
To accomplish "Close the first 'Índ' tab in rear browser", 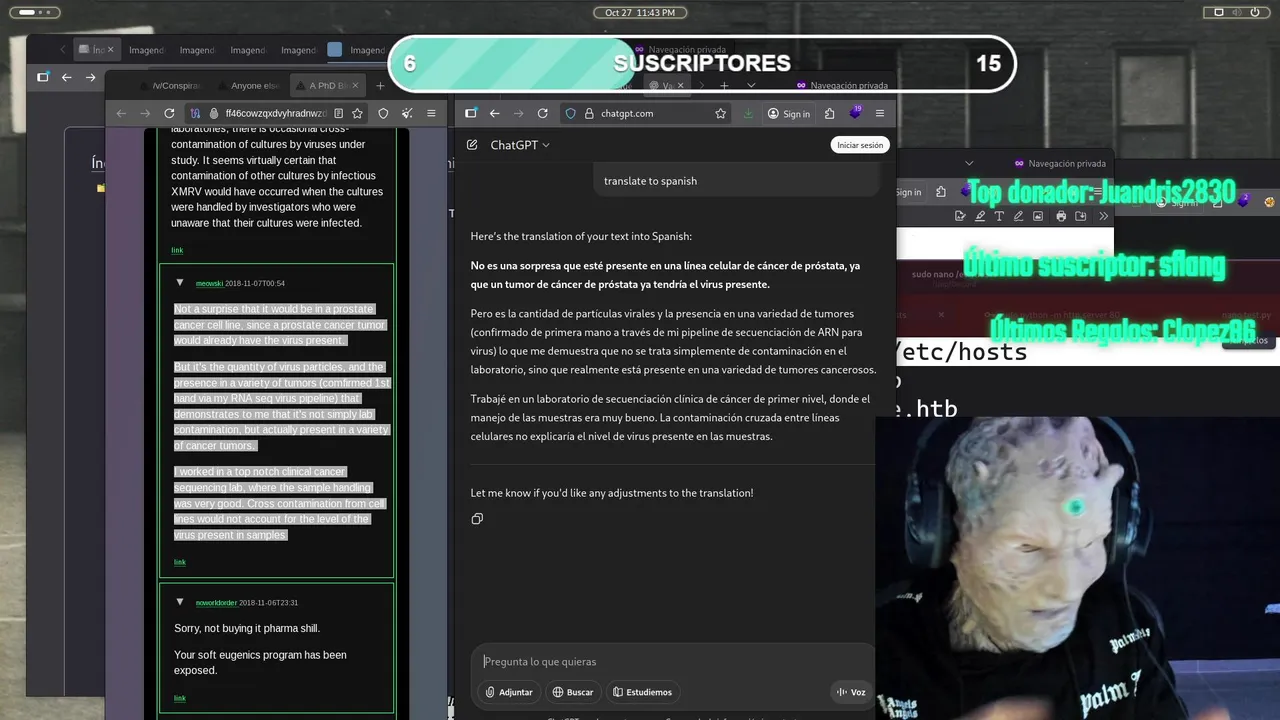I will (x=110, y=50).
